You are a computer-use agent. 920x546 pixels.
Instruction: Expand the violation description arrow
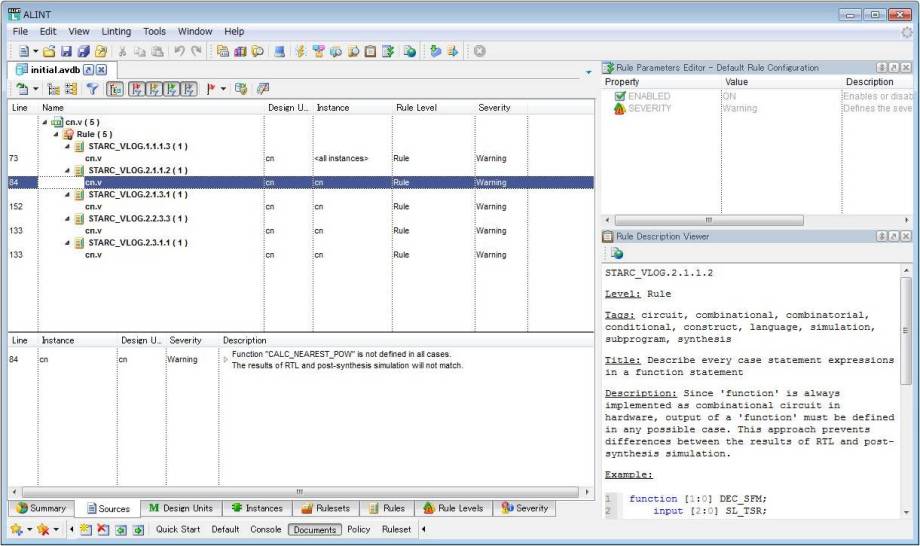click(226, 360)
